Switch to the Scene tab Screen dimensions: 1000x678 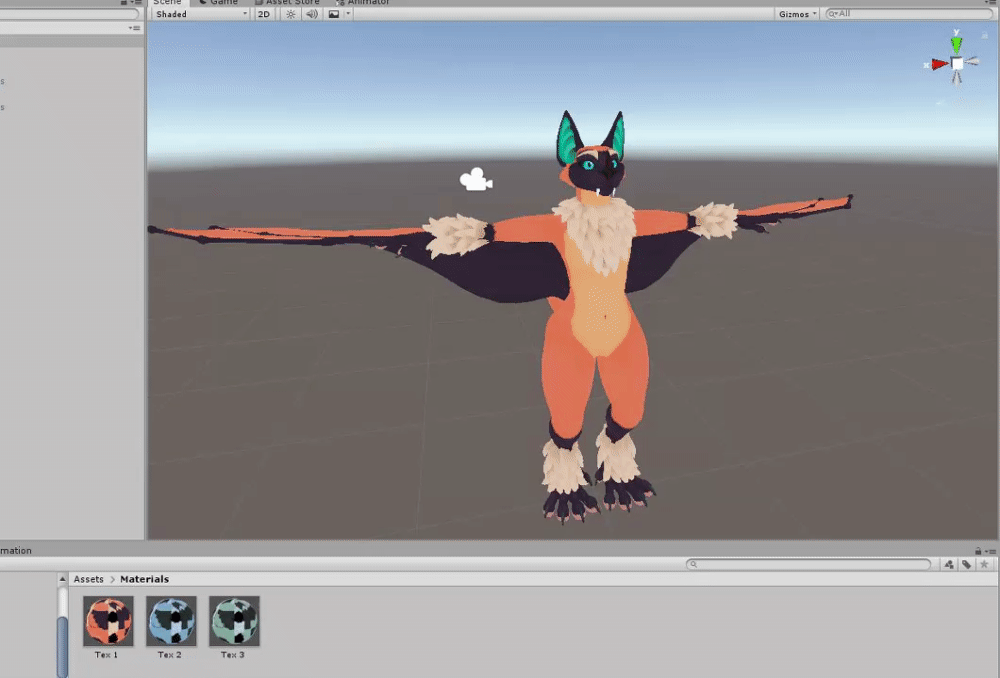pos(167,3)
